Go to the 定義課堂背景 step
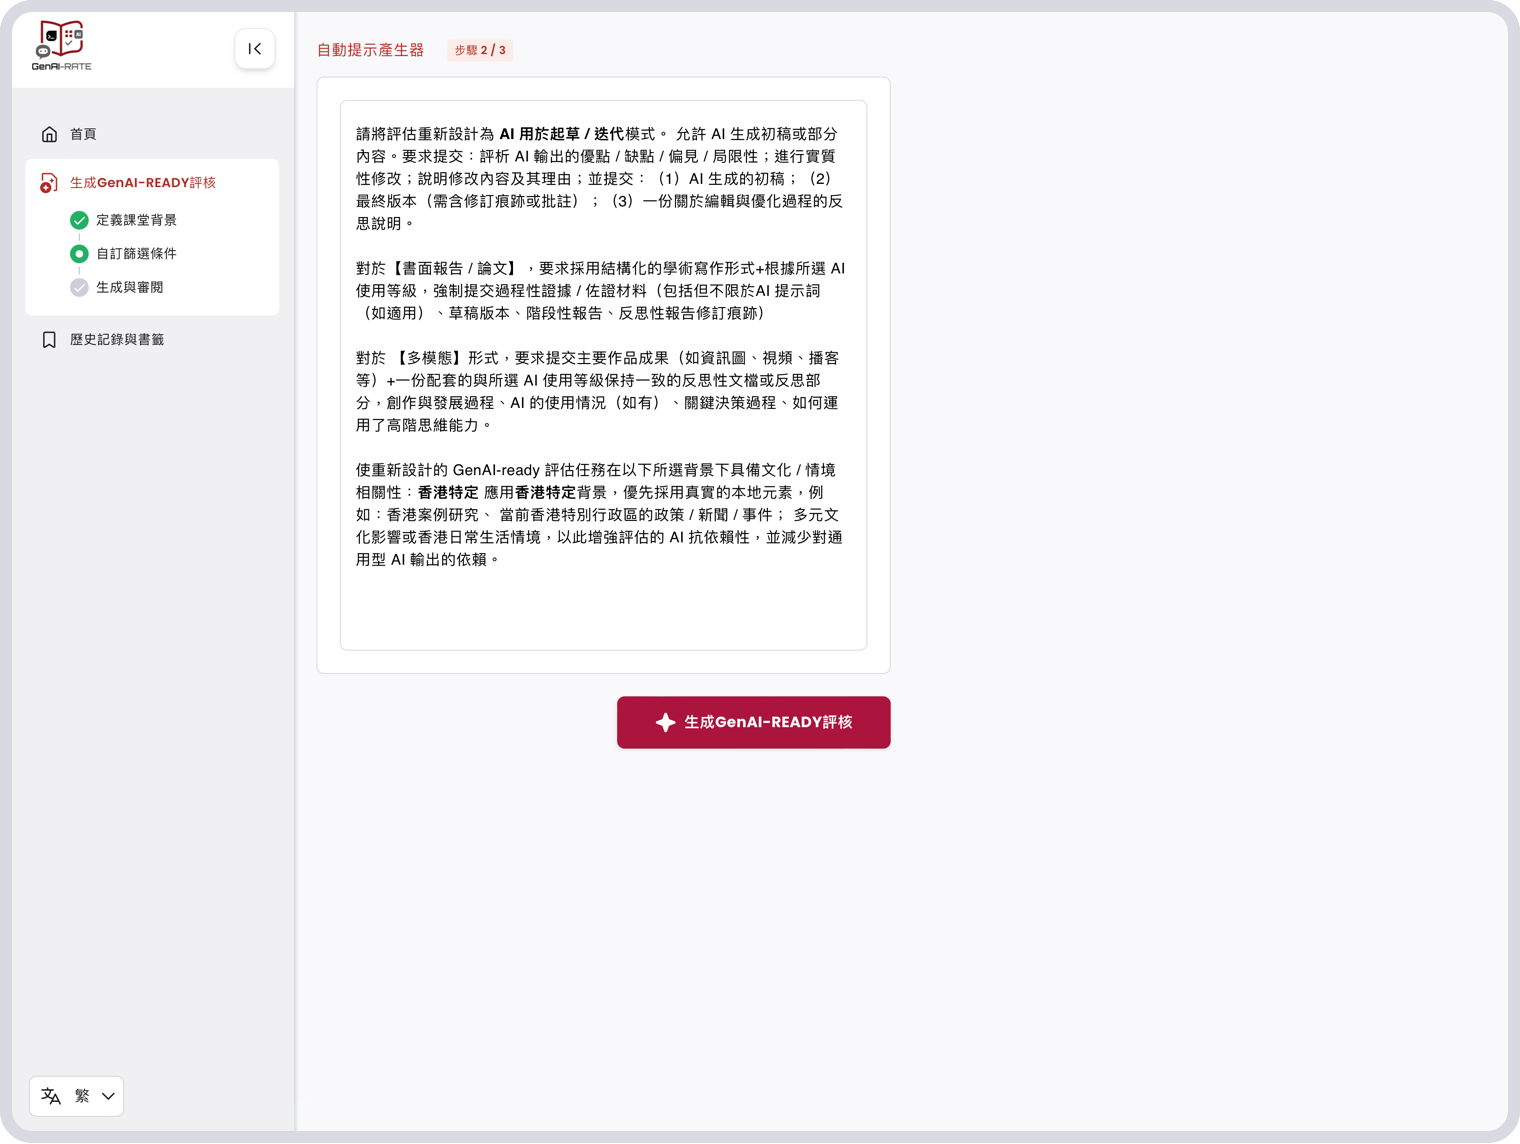The image size is (1520, 1144). [136, 220]
